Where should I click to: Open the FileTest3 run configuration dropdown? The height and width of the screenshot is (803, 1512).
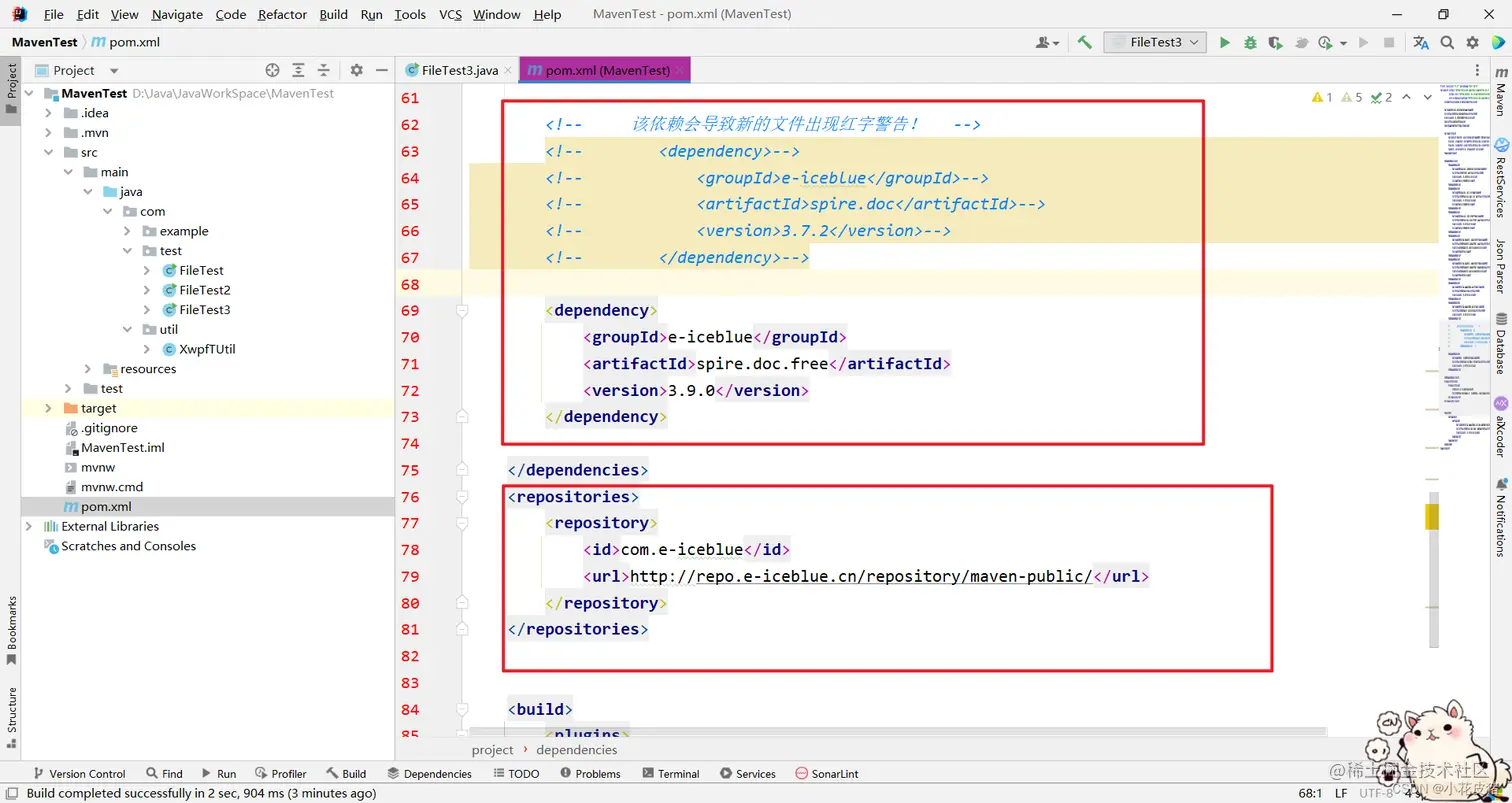tap(1154, 42)
